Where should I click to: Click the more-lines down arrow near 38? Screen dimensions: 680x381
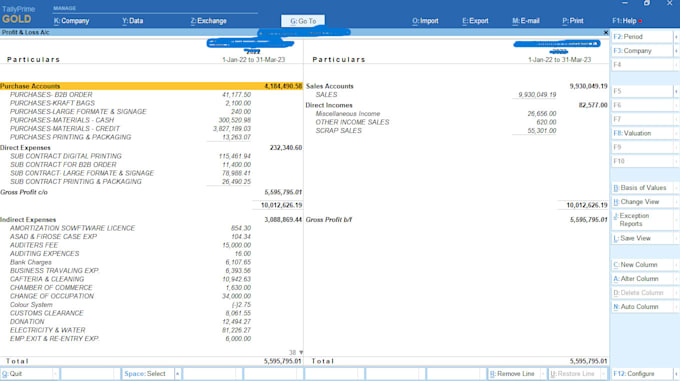coord(301,352)
